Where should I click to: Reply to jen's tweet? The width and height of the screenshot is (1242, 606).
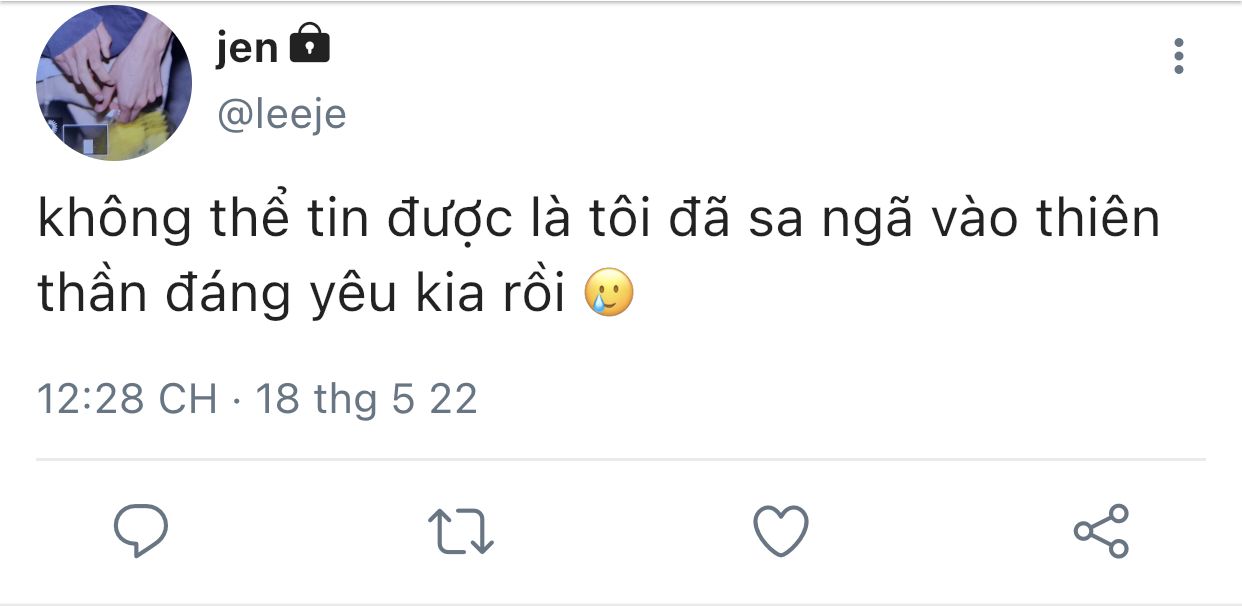point(140,531)
